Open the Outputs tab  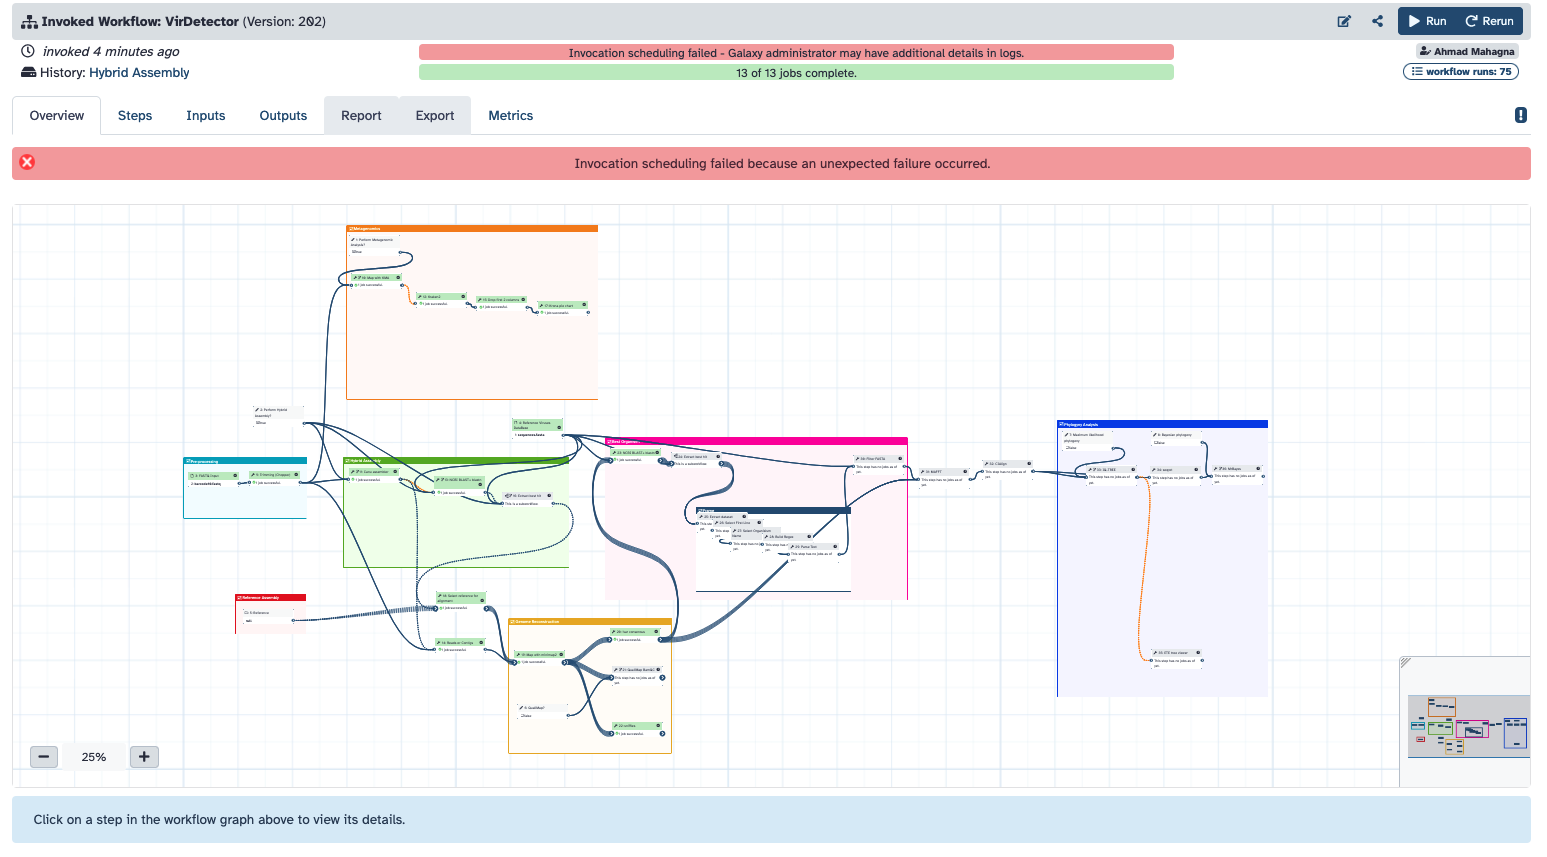pyautogui.click(x=283, y=116)
